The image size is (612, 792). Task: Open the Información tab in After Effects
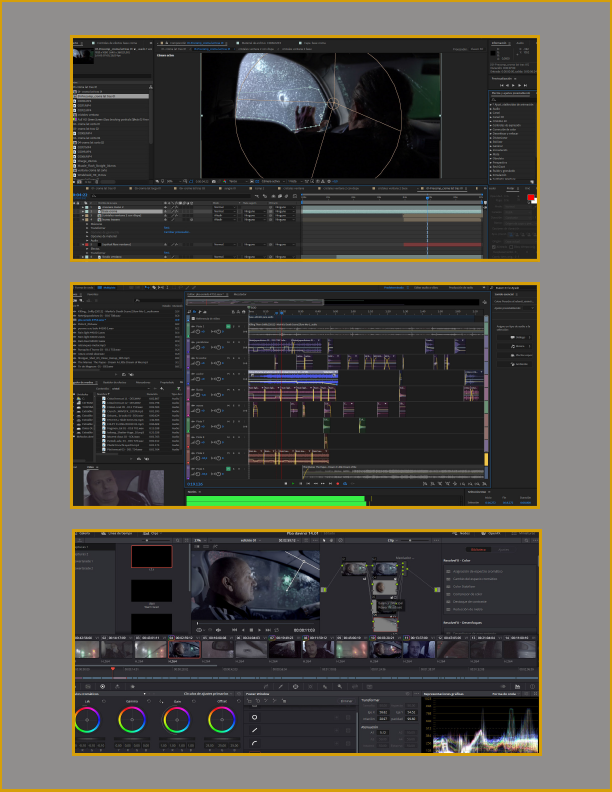499,43
